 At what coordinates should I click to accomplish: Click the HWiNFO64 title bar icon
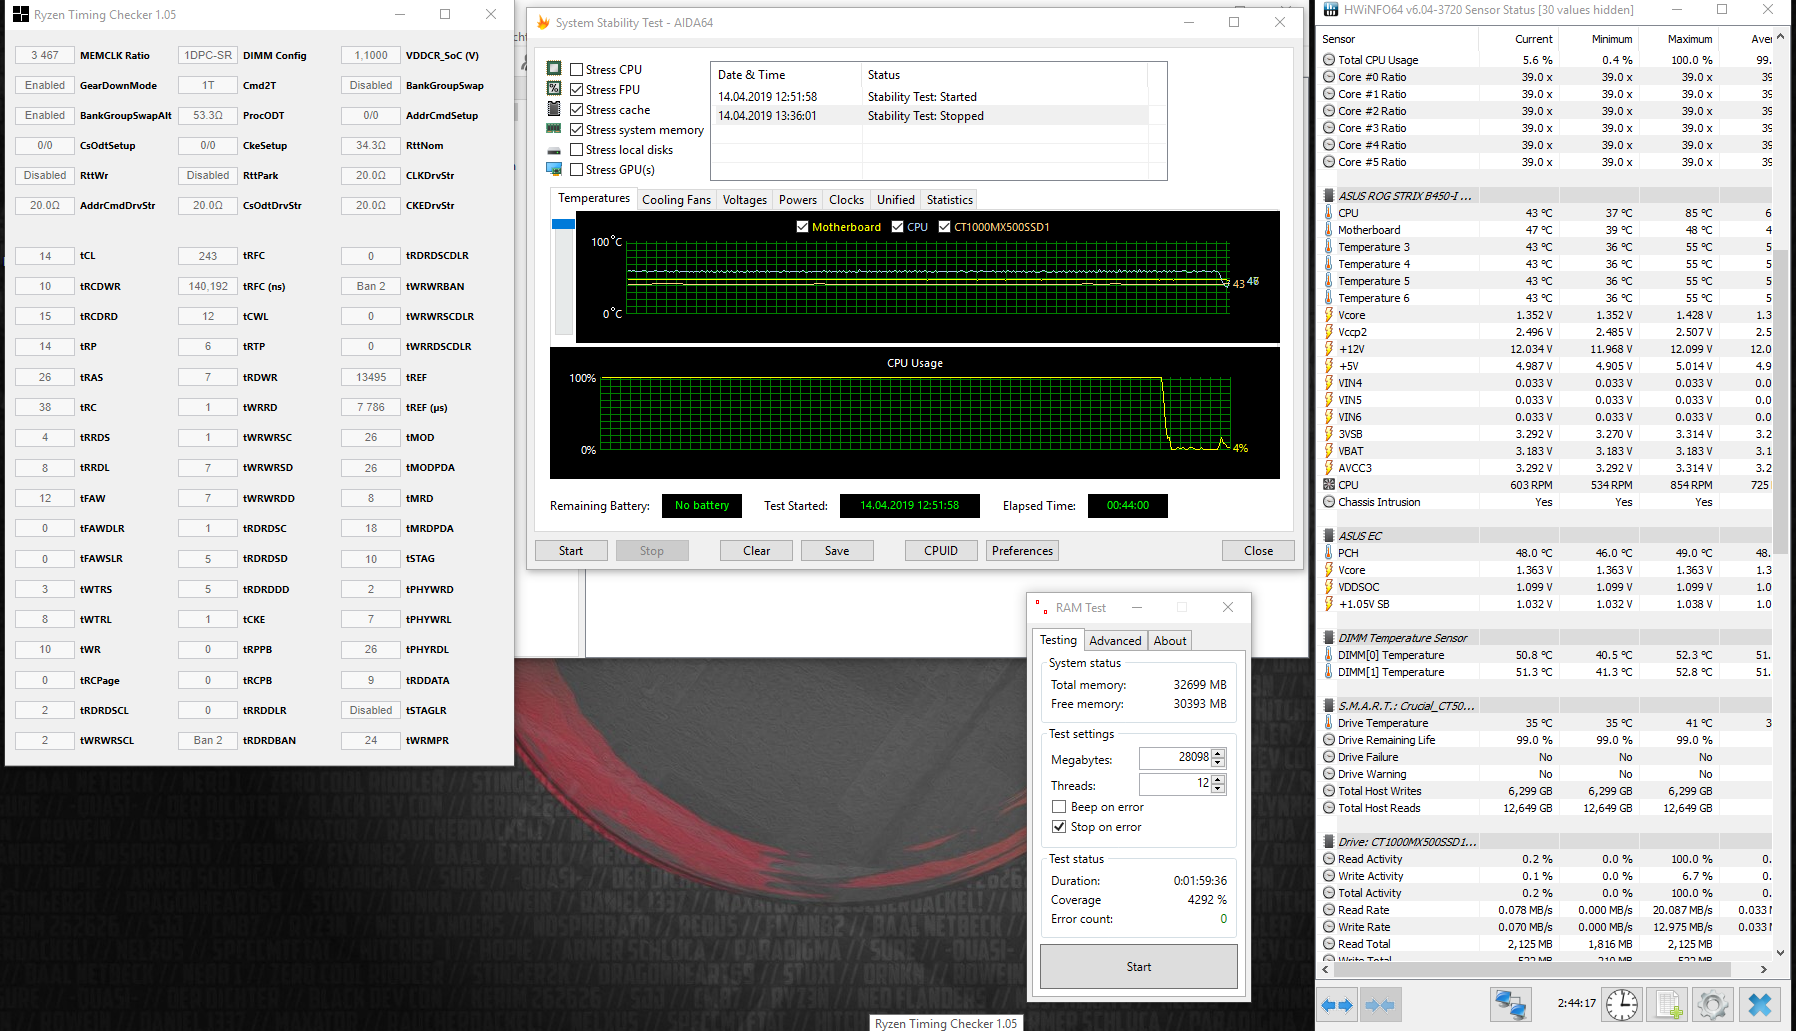(1331, 10)
